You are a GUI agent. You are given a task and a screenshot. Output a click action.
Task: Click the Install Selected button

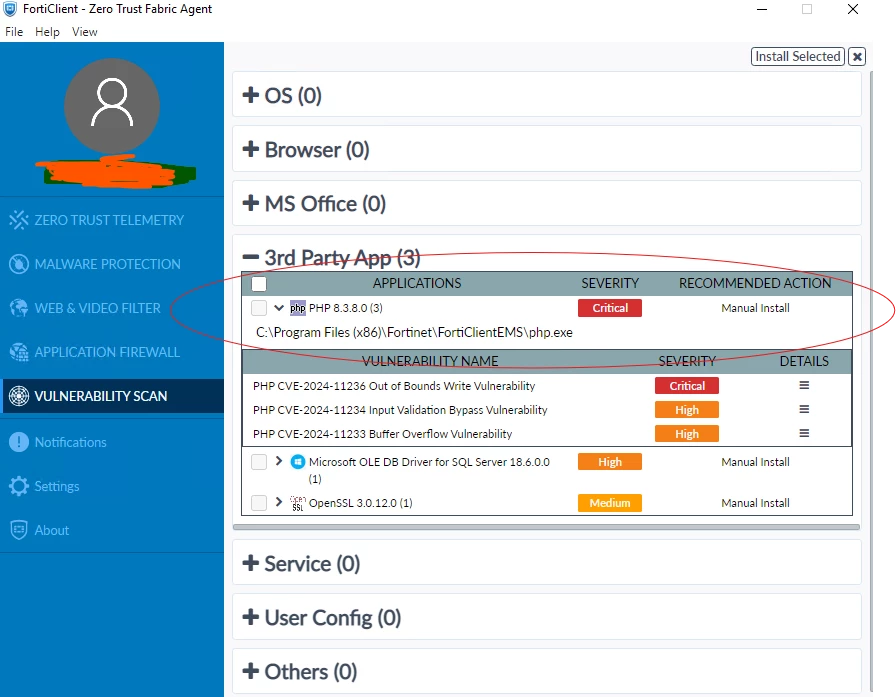(798, 57)
